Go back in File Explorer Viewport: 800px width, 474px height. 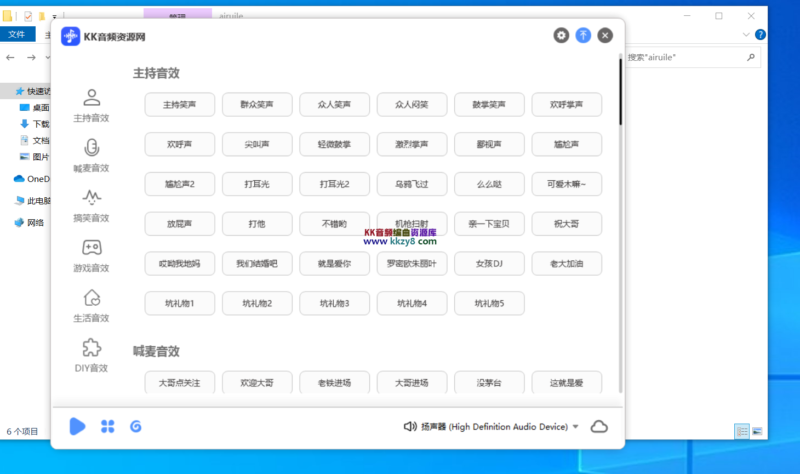point(10,58)
